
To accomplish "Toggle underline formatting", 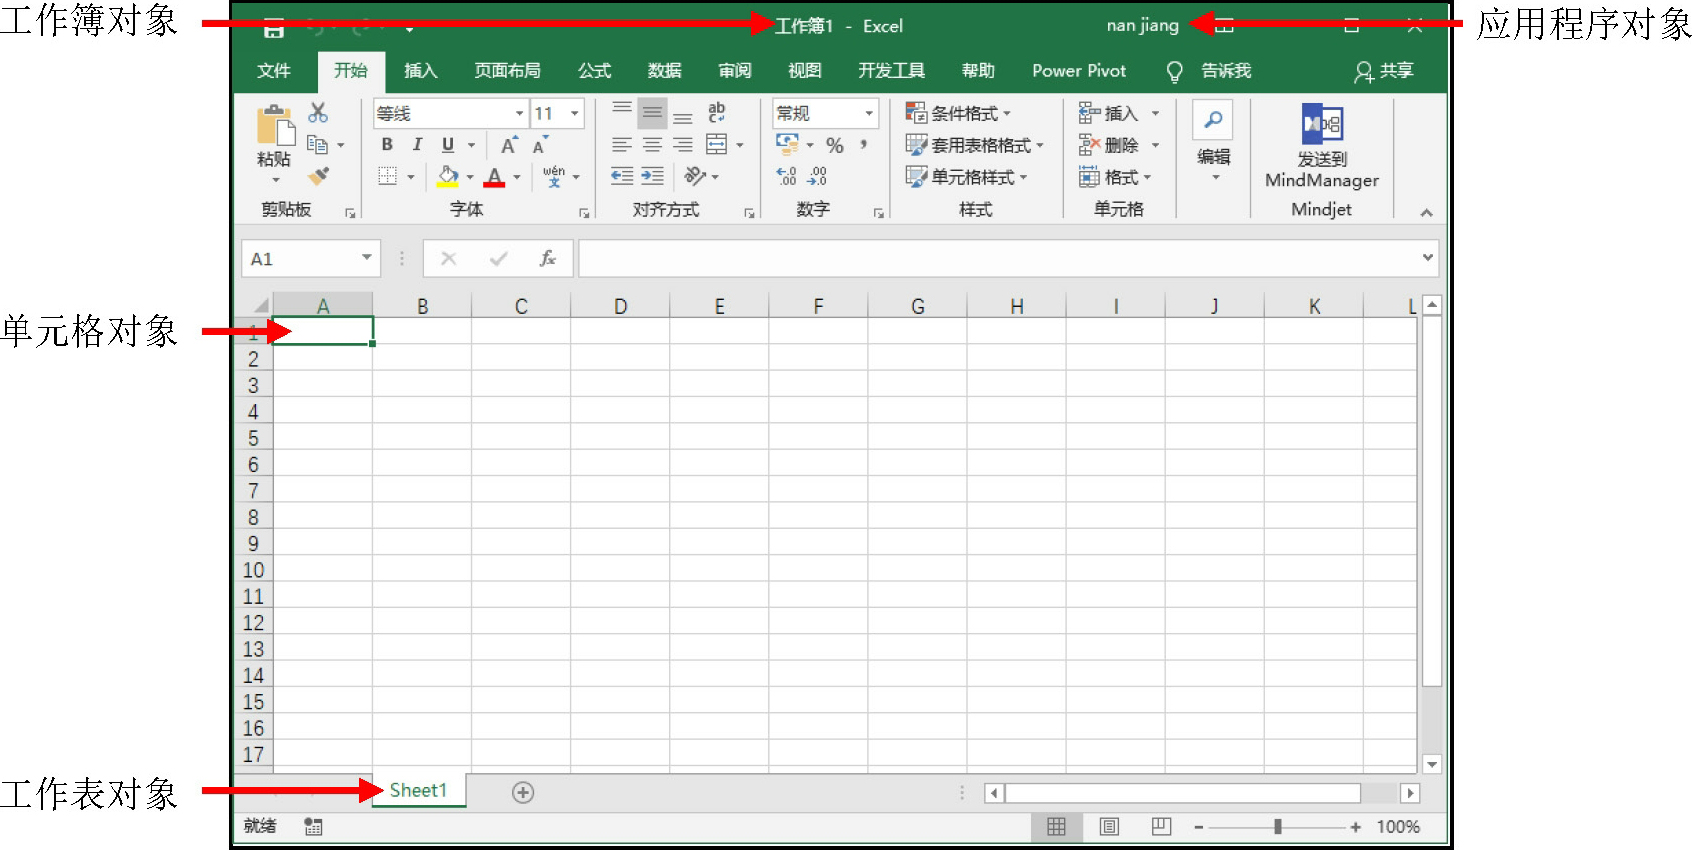I will 447,145.
